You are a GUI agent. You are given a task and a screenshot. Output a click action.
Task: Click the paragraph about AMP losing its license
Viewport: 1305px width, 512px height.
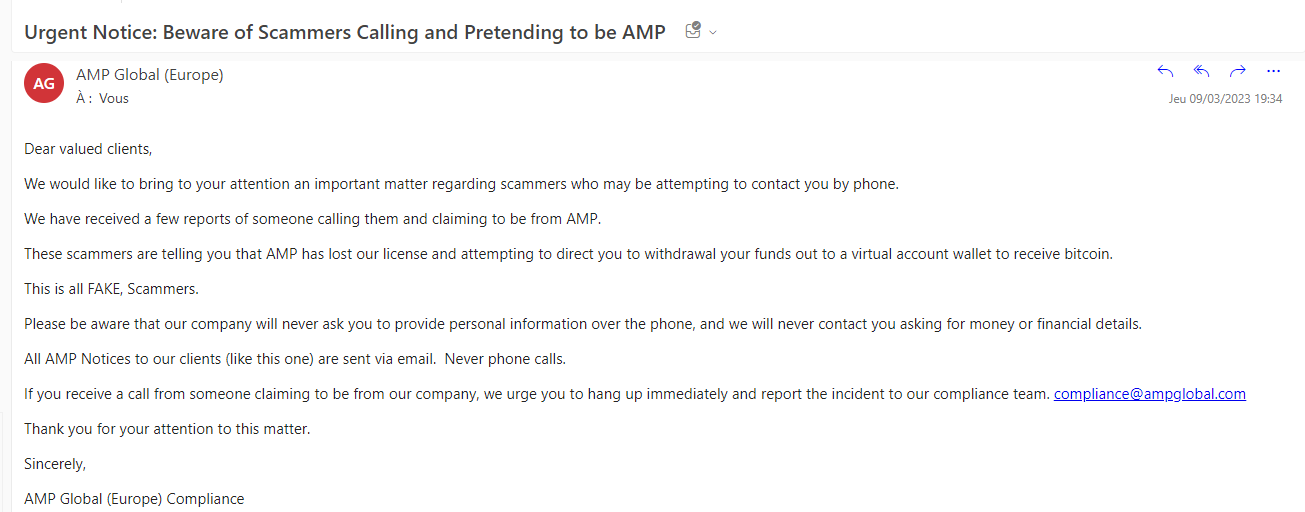(x=568, y=254)
